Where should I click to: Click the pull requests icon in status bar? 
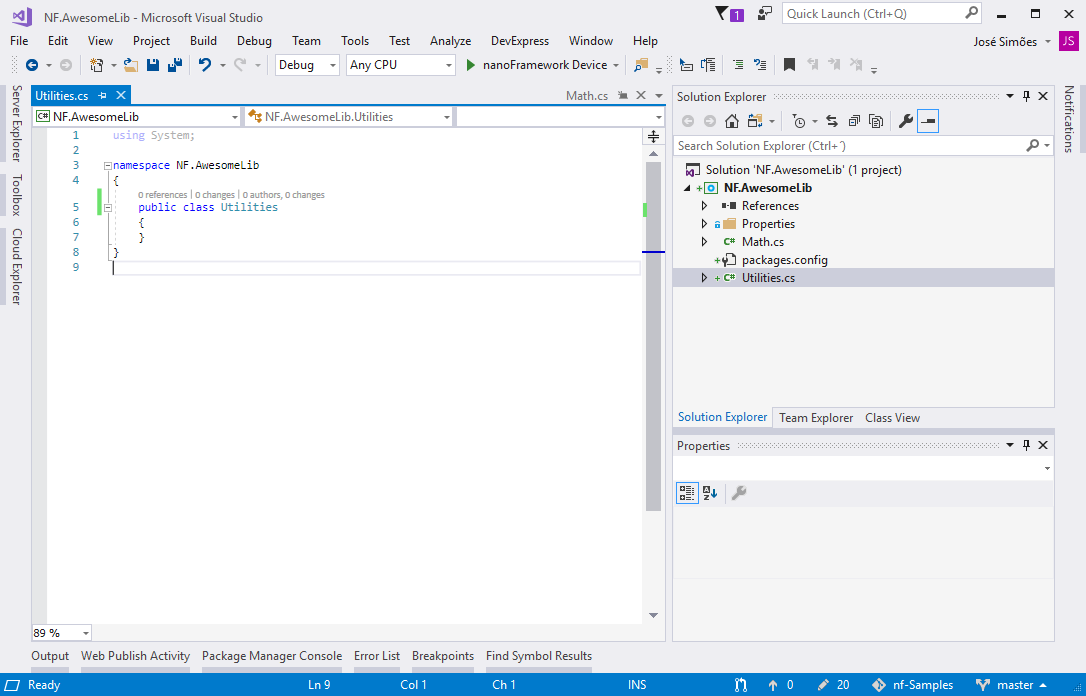click(x=741, y=685)
